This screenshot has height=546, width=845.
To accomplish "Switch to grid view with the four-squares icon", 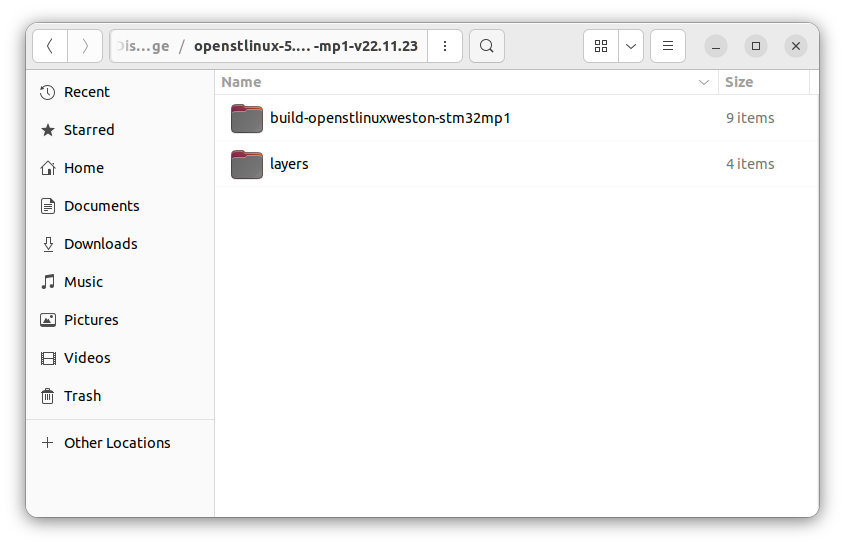I will (601, 46).
